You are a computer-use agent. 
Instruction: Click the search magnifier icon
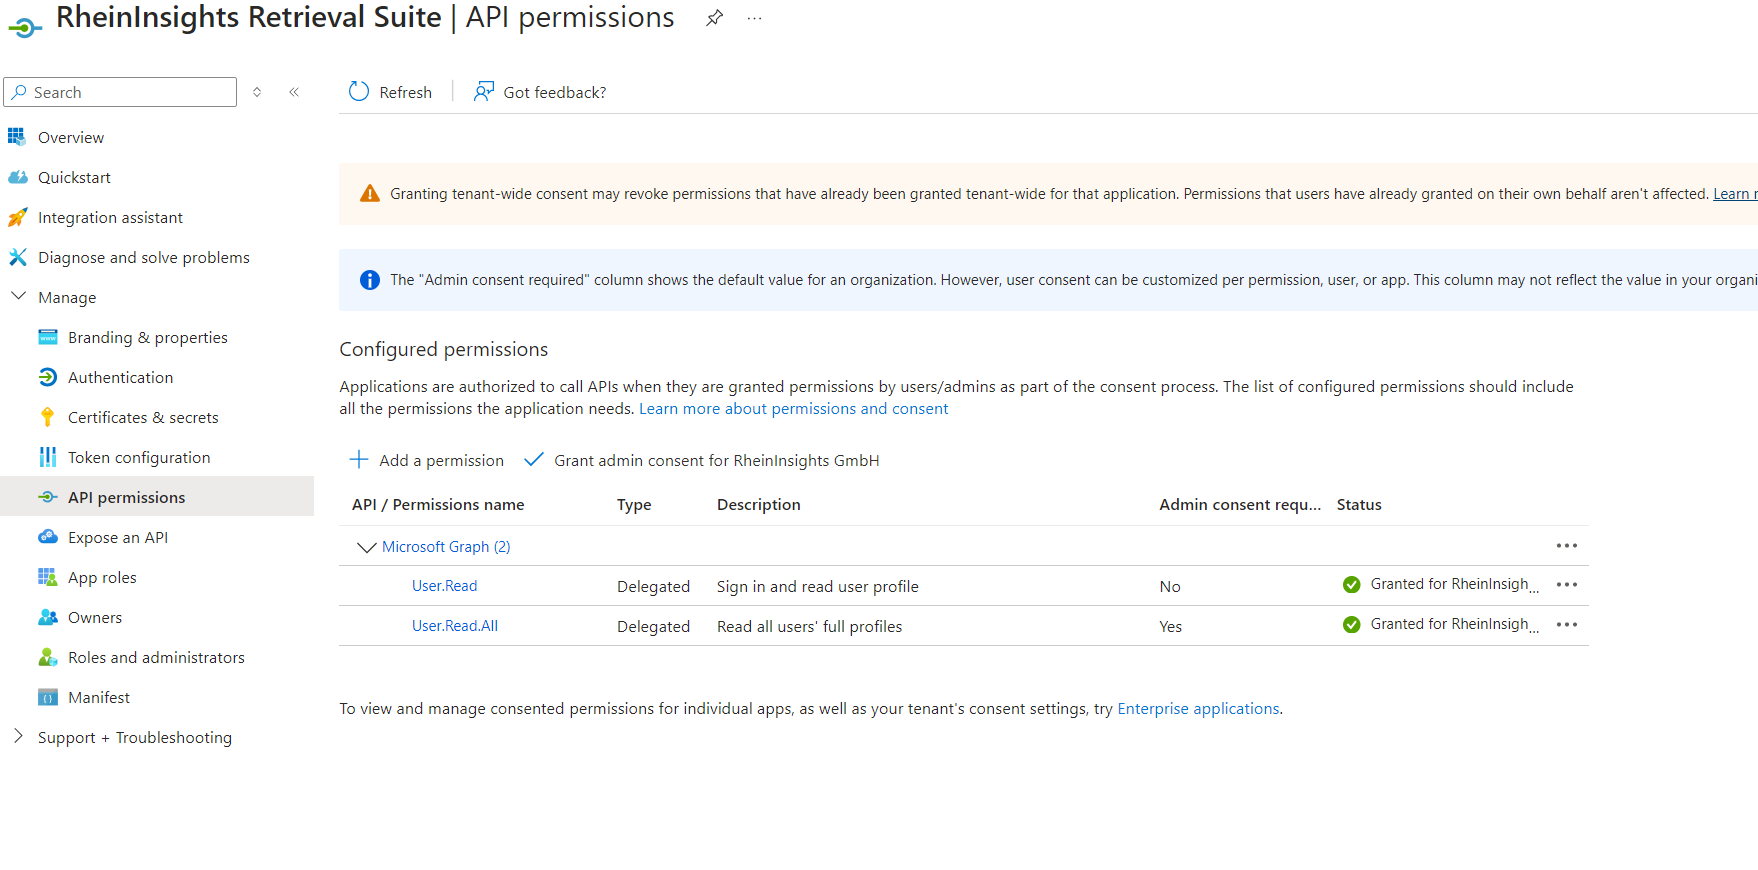pos(19,92)
